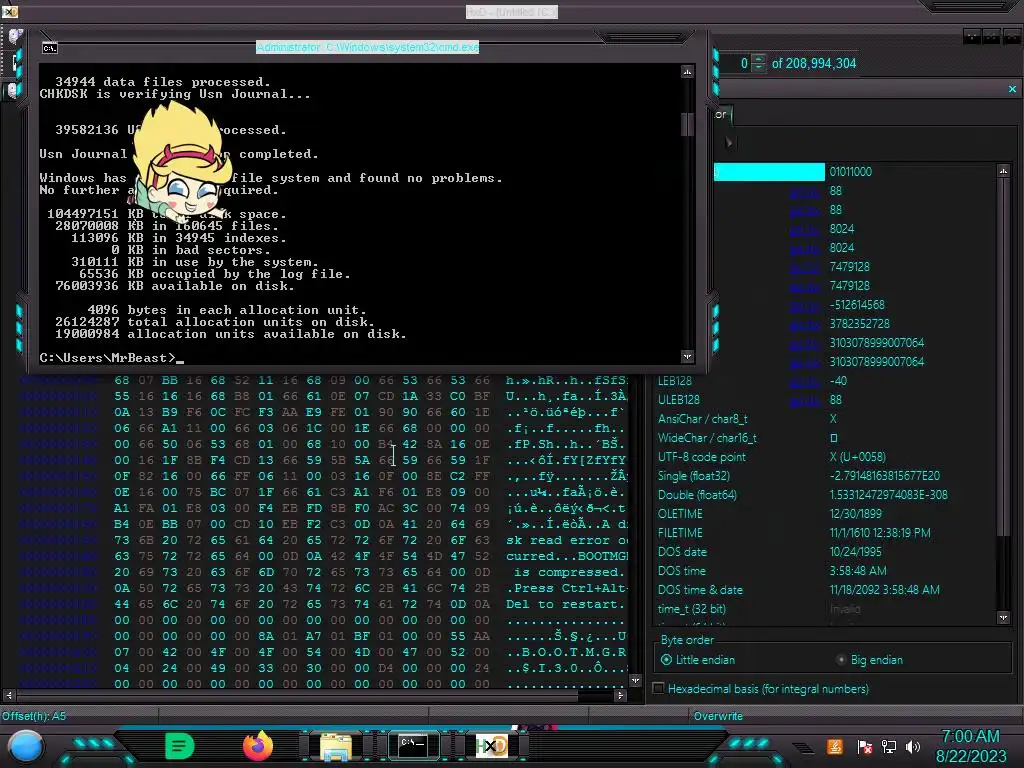The height and width of the screenshot is (768, 1024).
Task: Select the FILETIME row
Action: [824, 533]
